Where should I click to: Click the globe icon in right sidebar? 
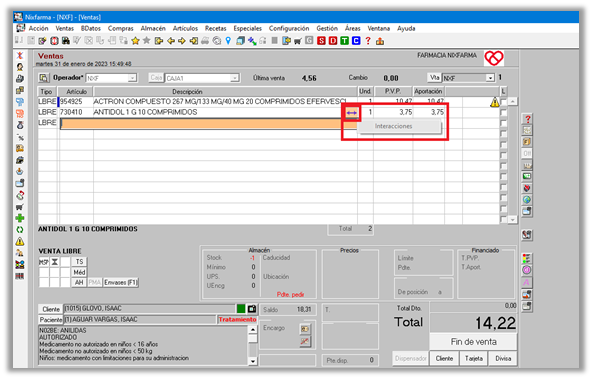click(x=527, y=200)
